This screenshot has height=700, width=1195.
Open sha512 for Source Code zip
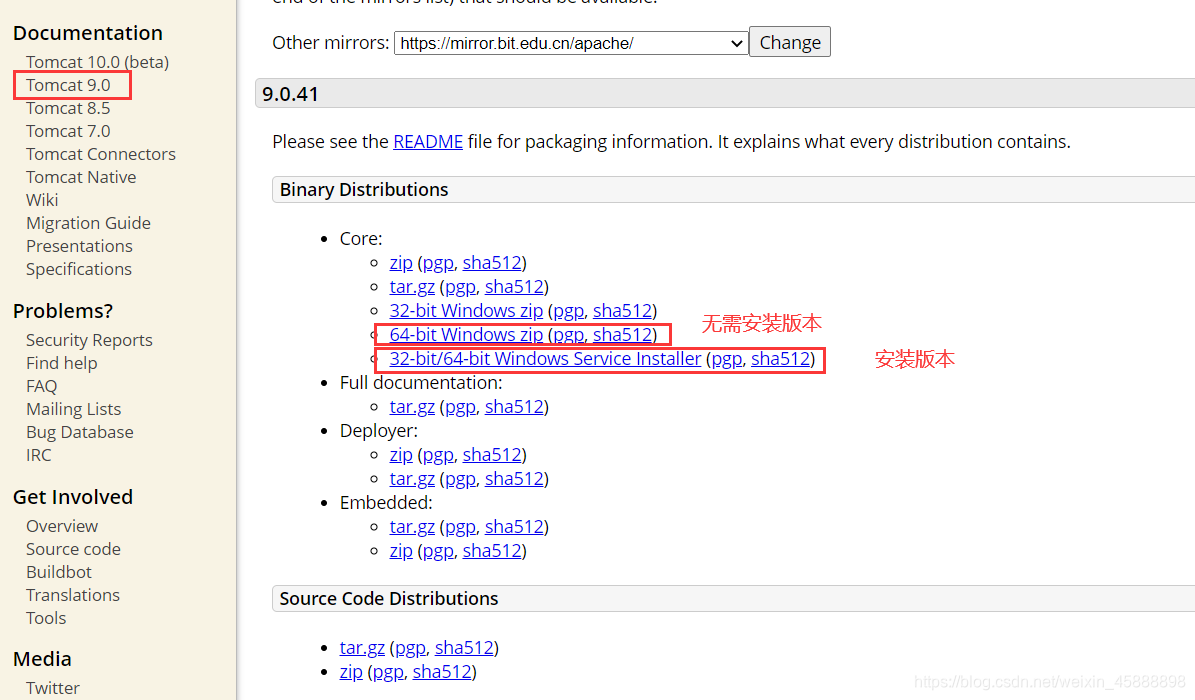point(442,672)
